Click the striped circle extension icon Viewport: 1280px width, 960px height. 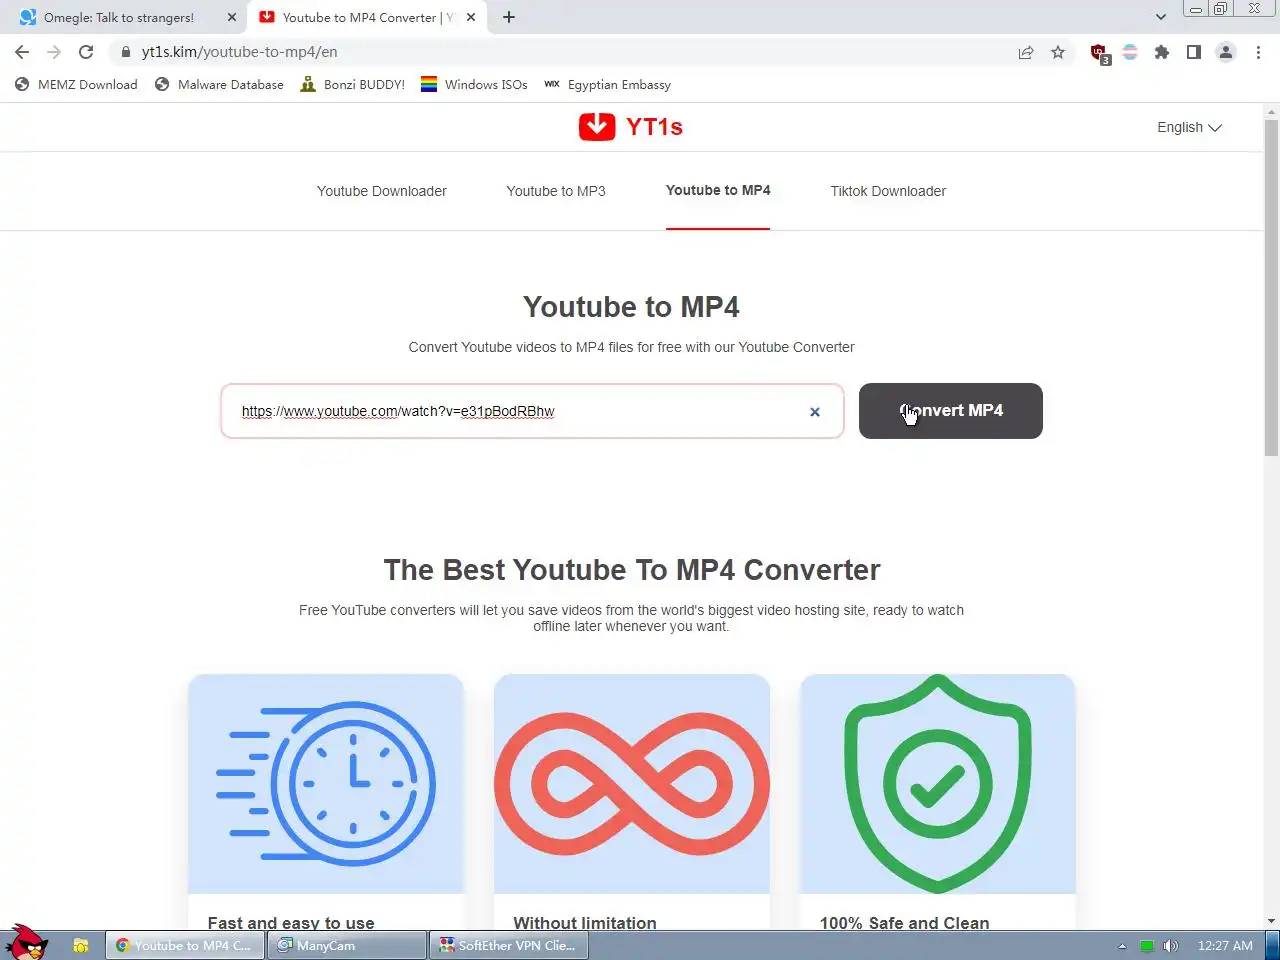click(1130, 52)
